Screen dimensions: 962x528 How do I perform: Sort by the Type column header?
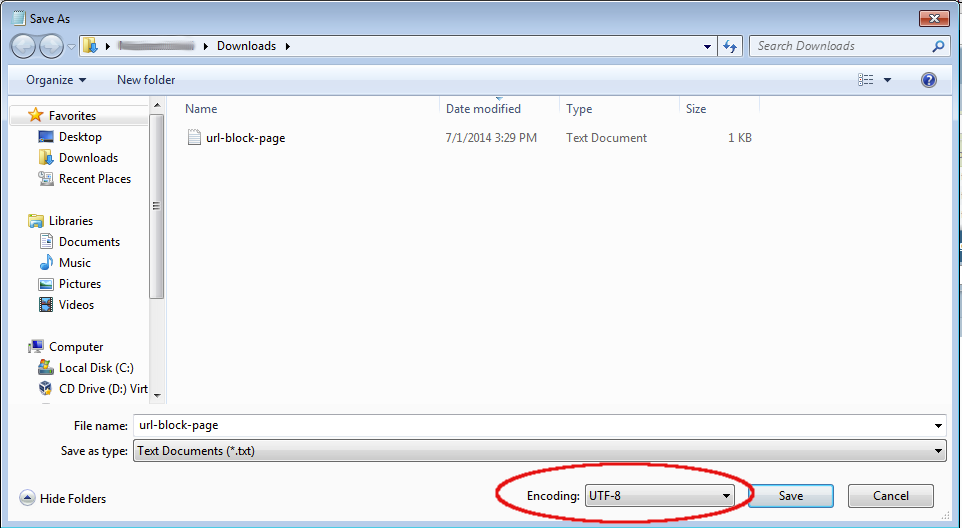pos(579,109)
